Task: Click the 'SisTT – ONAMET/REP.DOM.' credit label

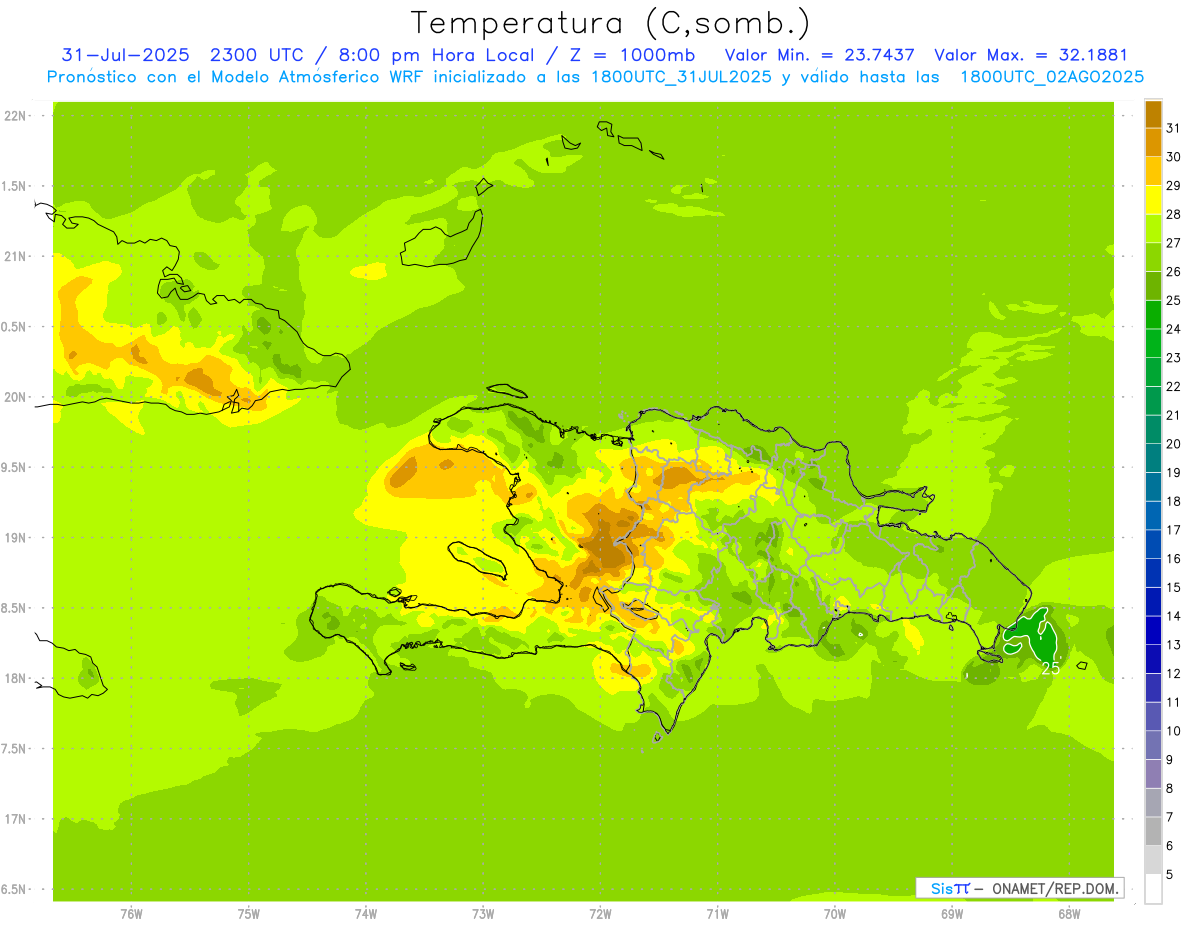Action: coord(1020,888)
